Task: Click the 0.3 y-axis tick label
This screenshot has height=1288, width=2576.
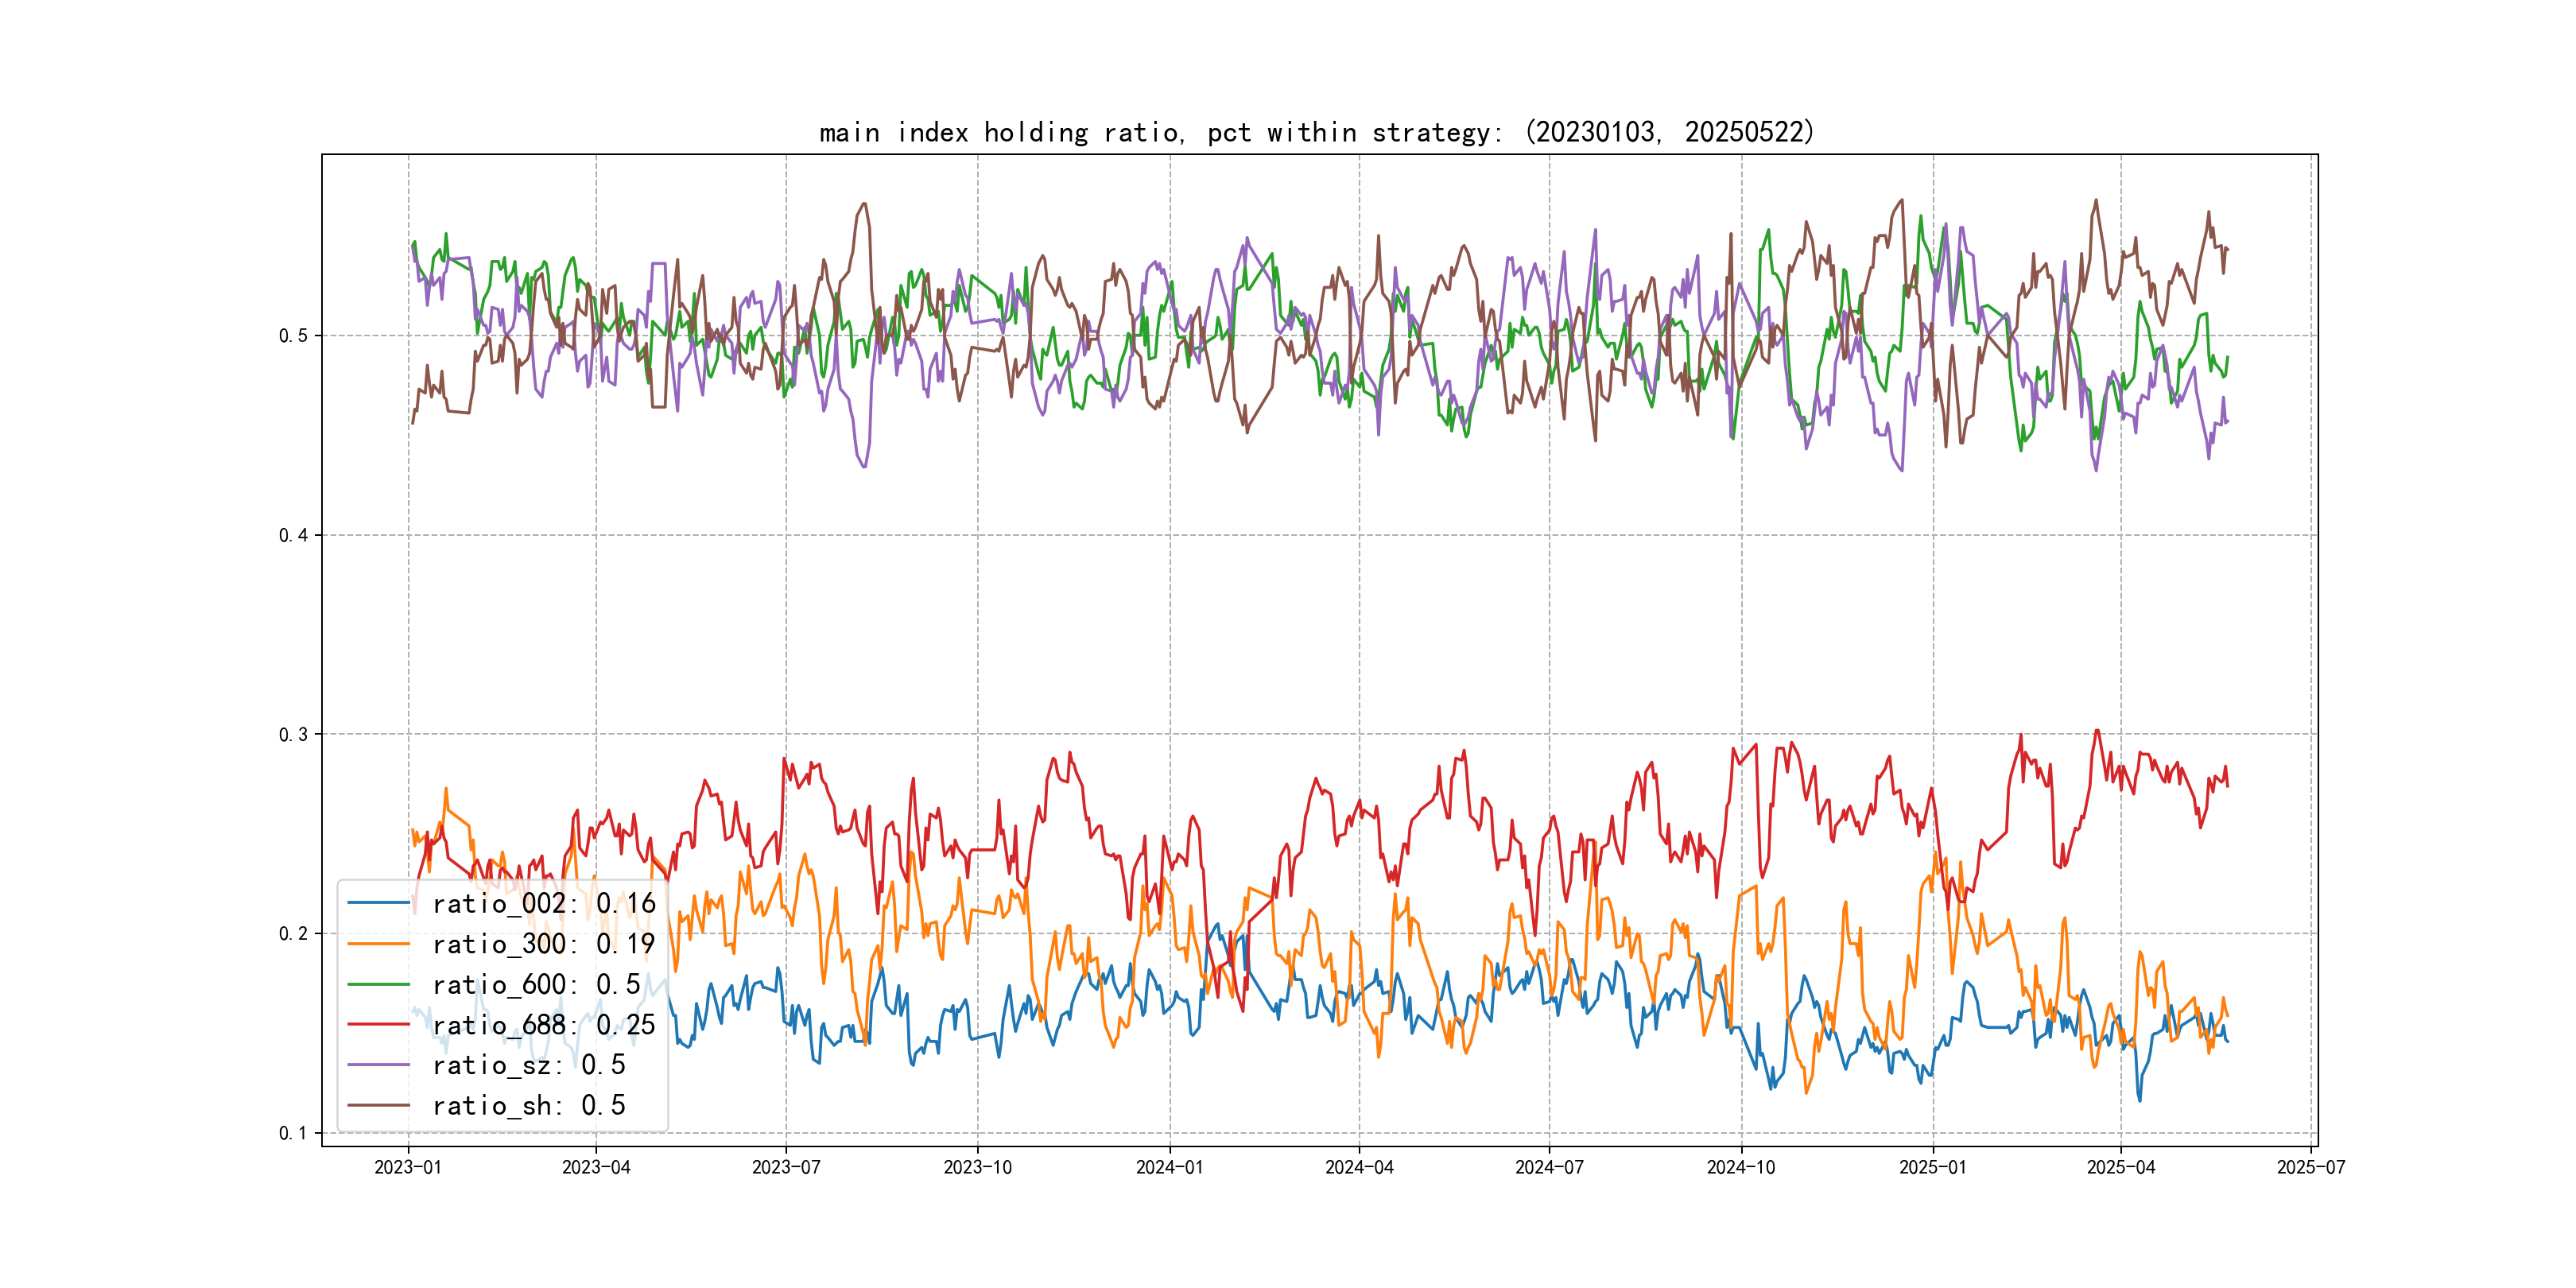Action: pyautogui.click(x=293, y=734)
